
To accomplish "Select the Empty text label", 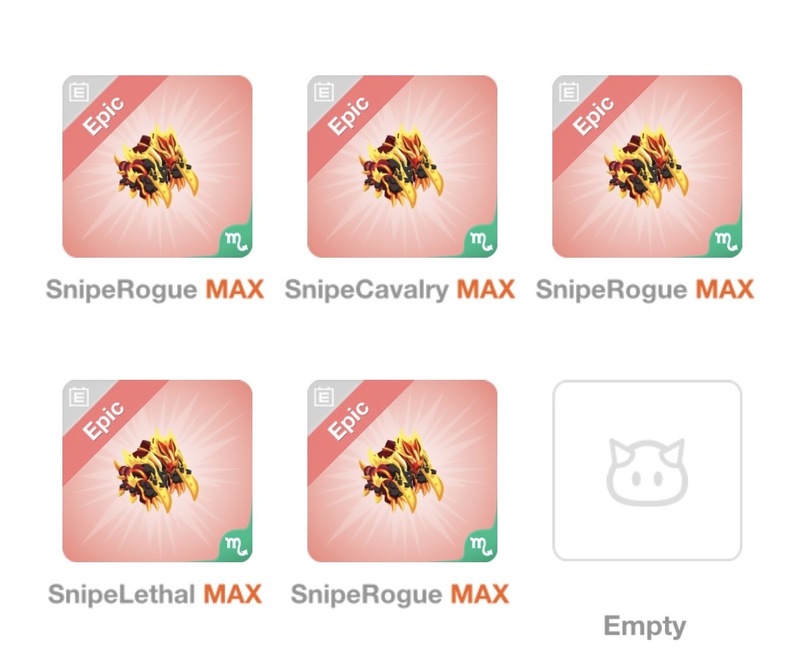I will 645,626.
